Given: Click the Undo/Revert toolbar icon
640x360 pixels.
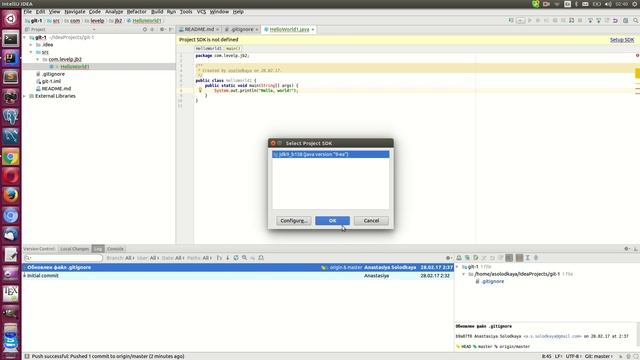Looking at the screenshot, I should click(x=615, y=20).
